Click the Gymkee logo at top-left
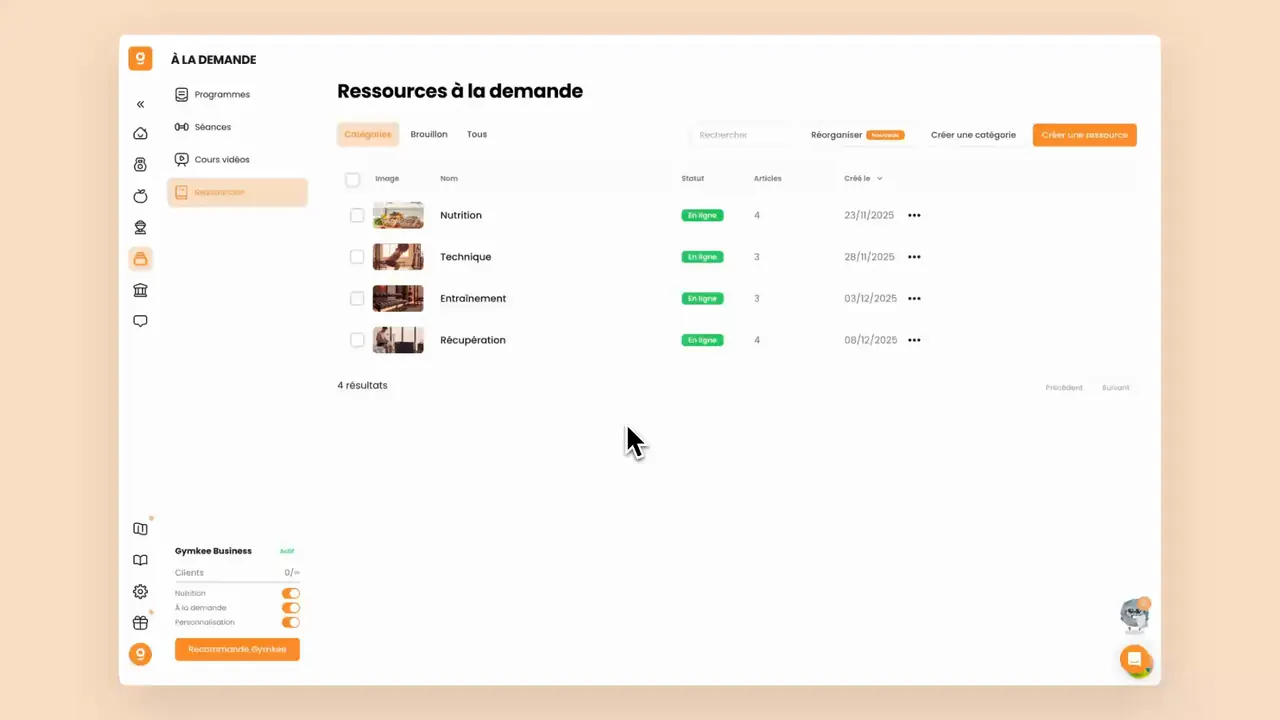Viewport: 1280px width, 720px height. pyautogui.click(x=140, y=59)
